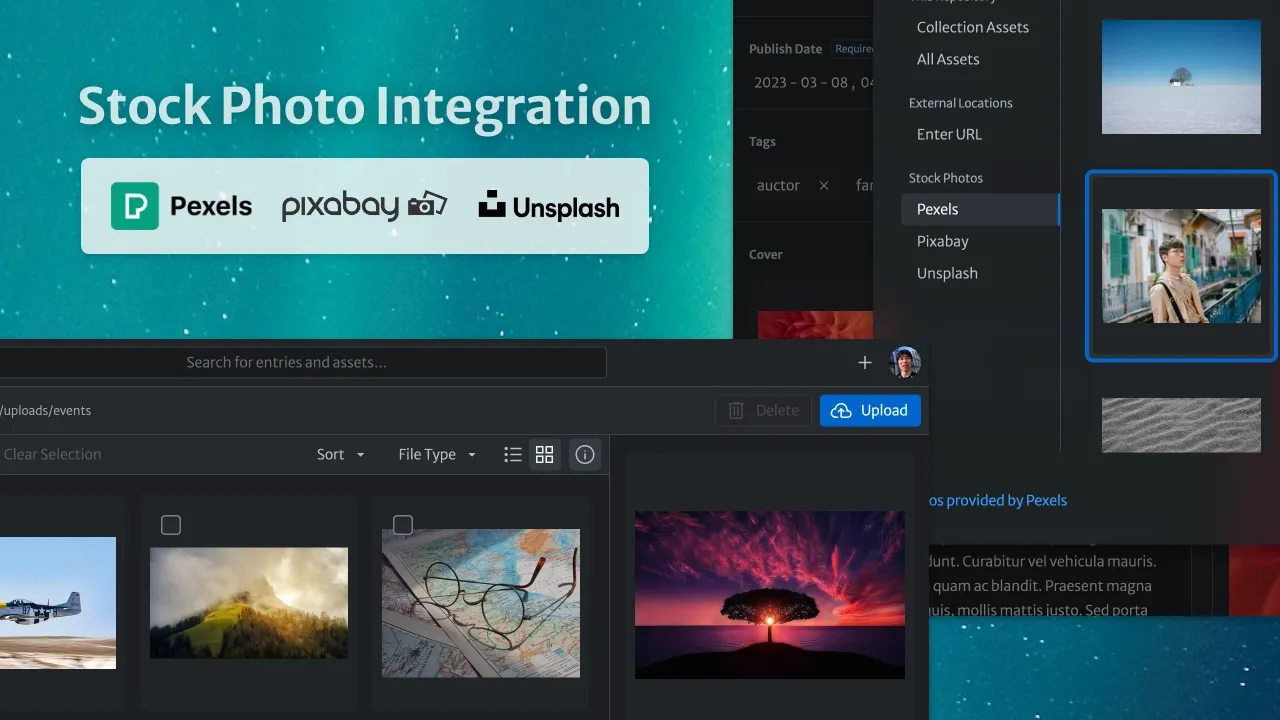The height and width of the screenshot is (720, 1280).
Task: Switch to list view layout
Action: pyautogui.click(x=513, y=455)
